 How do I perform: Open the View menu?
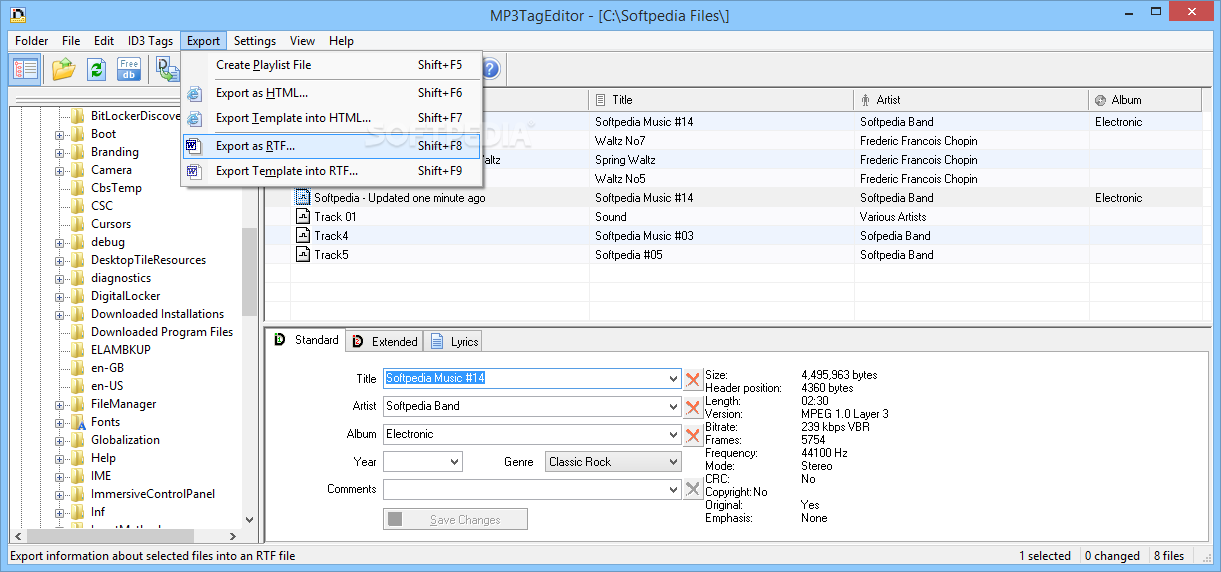(302, 41)
